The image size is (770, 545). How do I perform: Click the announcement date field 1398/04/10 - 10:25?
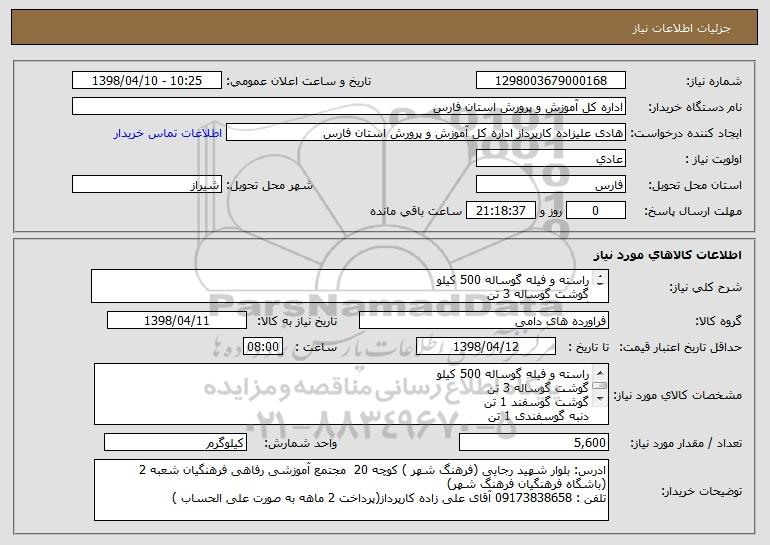(147, 81)
